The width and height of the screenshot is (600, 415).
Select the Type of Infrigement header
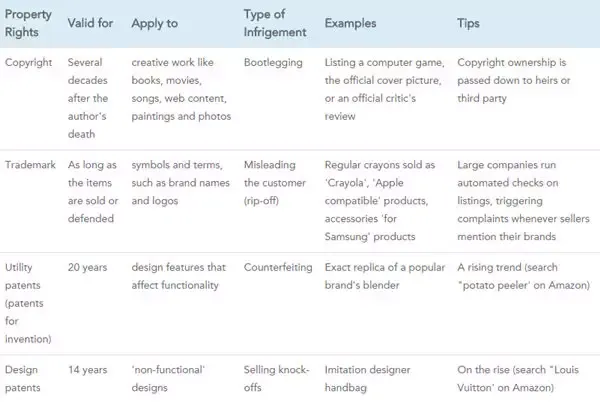click(275, 23)
